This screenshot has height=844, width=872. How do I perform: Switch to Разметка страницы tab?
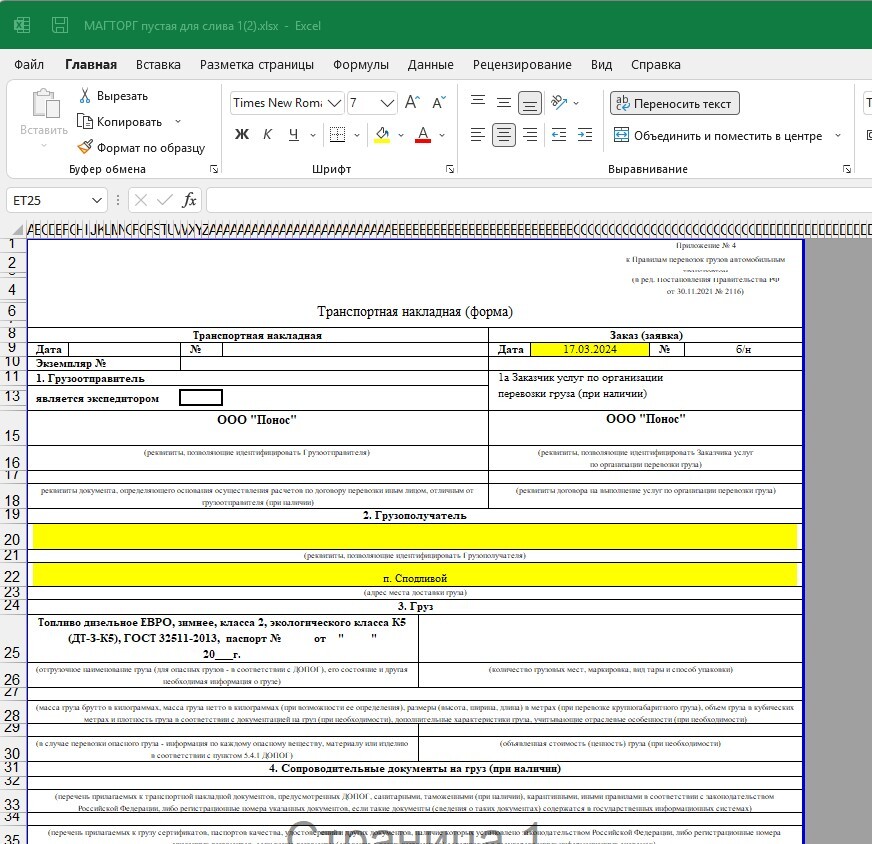coord(257,64)
